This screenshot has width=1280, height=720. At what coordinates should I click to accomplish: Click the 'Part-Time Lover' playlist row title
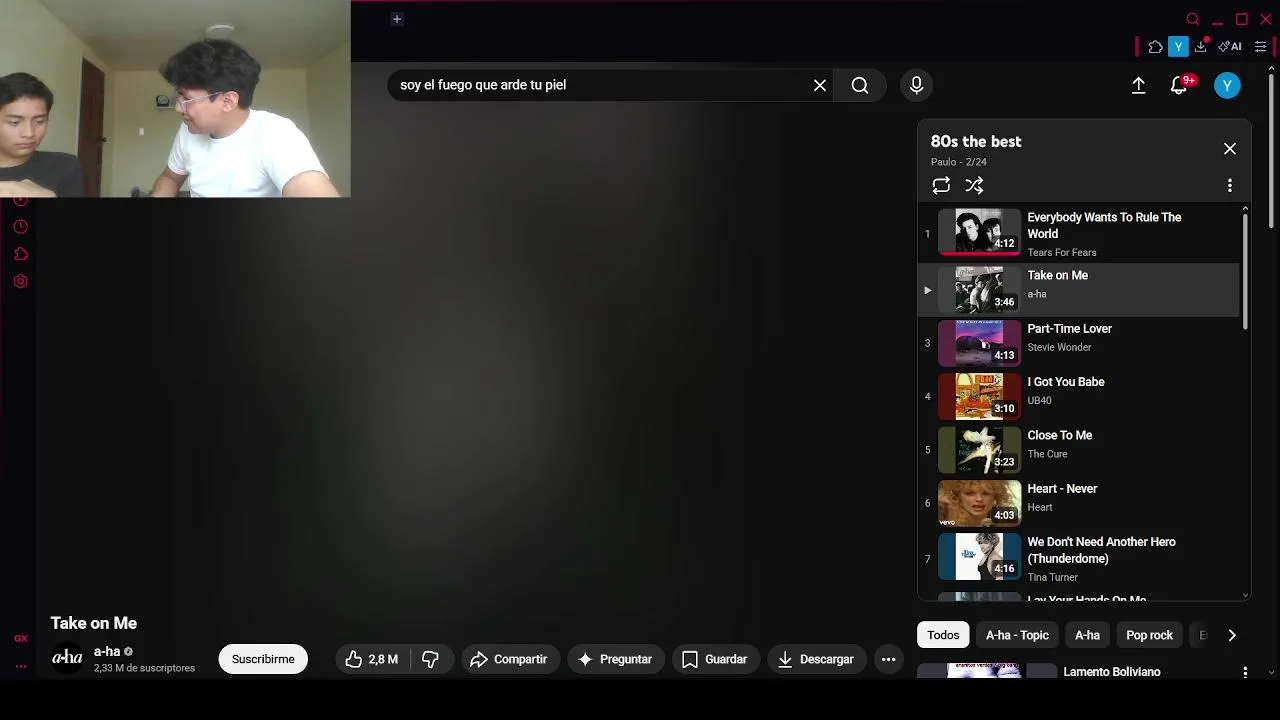[x=1069, y=329]
